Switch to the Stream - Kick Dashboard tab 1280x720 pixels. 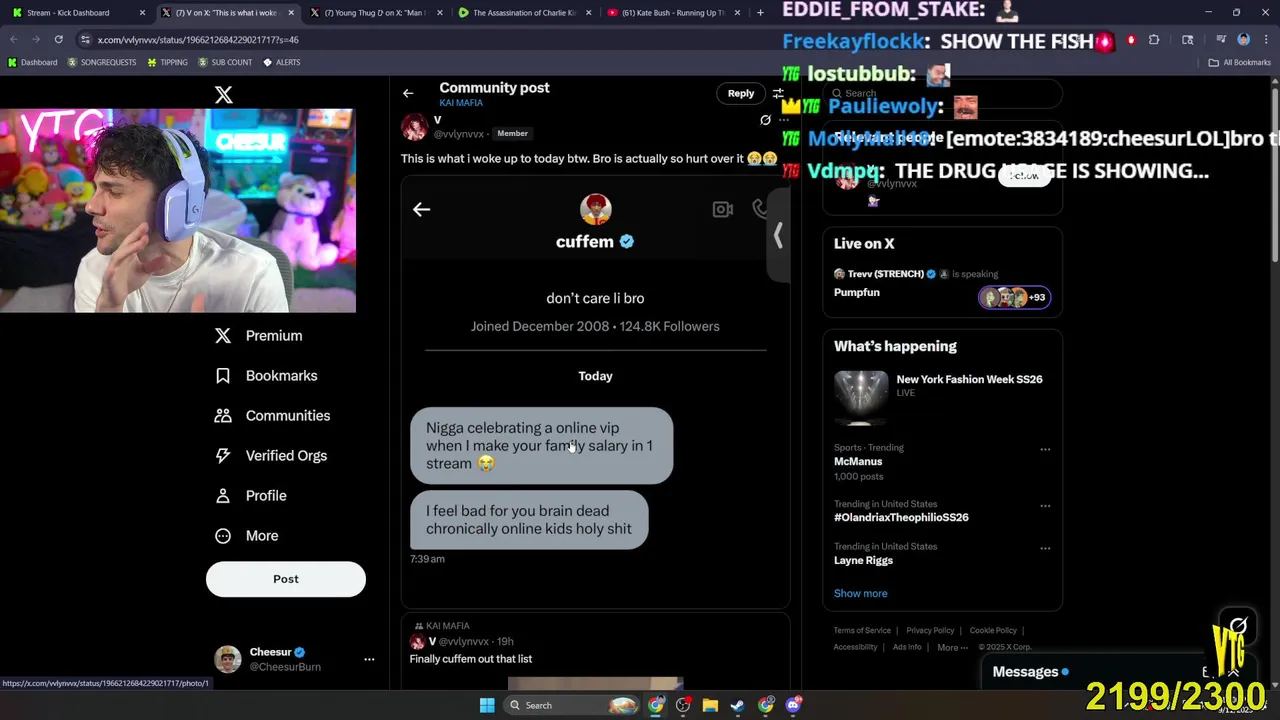(78, 13)
